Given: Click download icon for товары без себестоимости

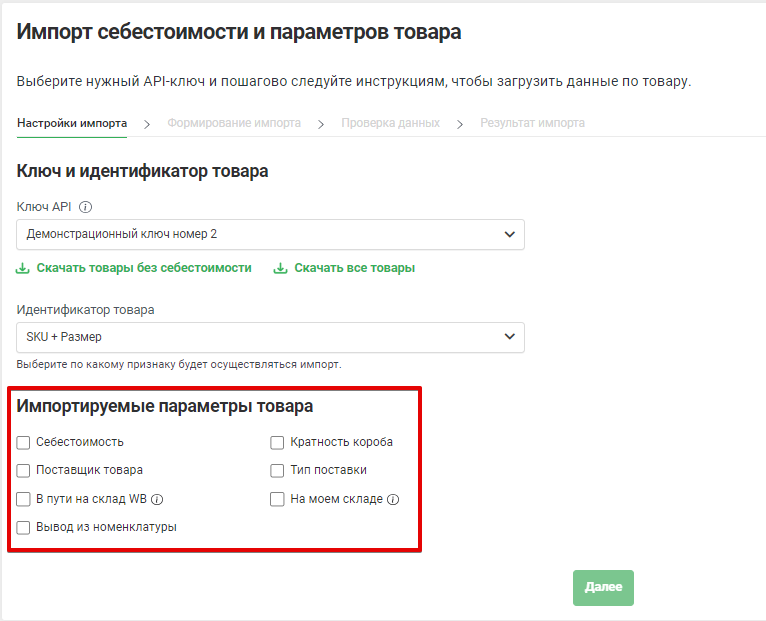Looking at the screenshot, I should tap(23, 268).
